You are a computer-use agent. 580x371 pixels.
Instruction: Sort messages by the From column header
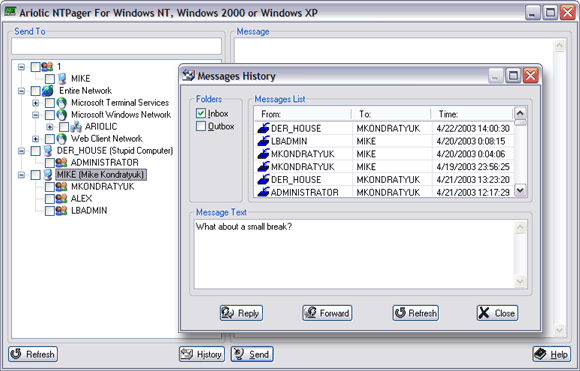coord(303,114)
